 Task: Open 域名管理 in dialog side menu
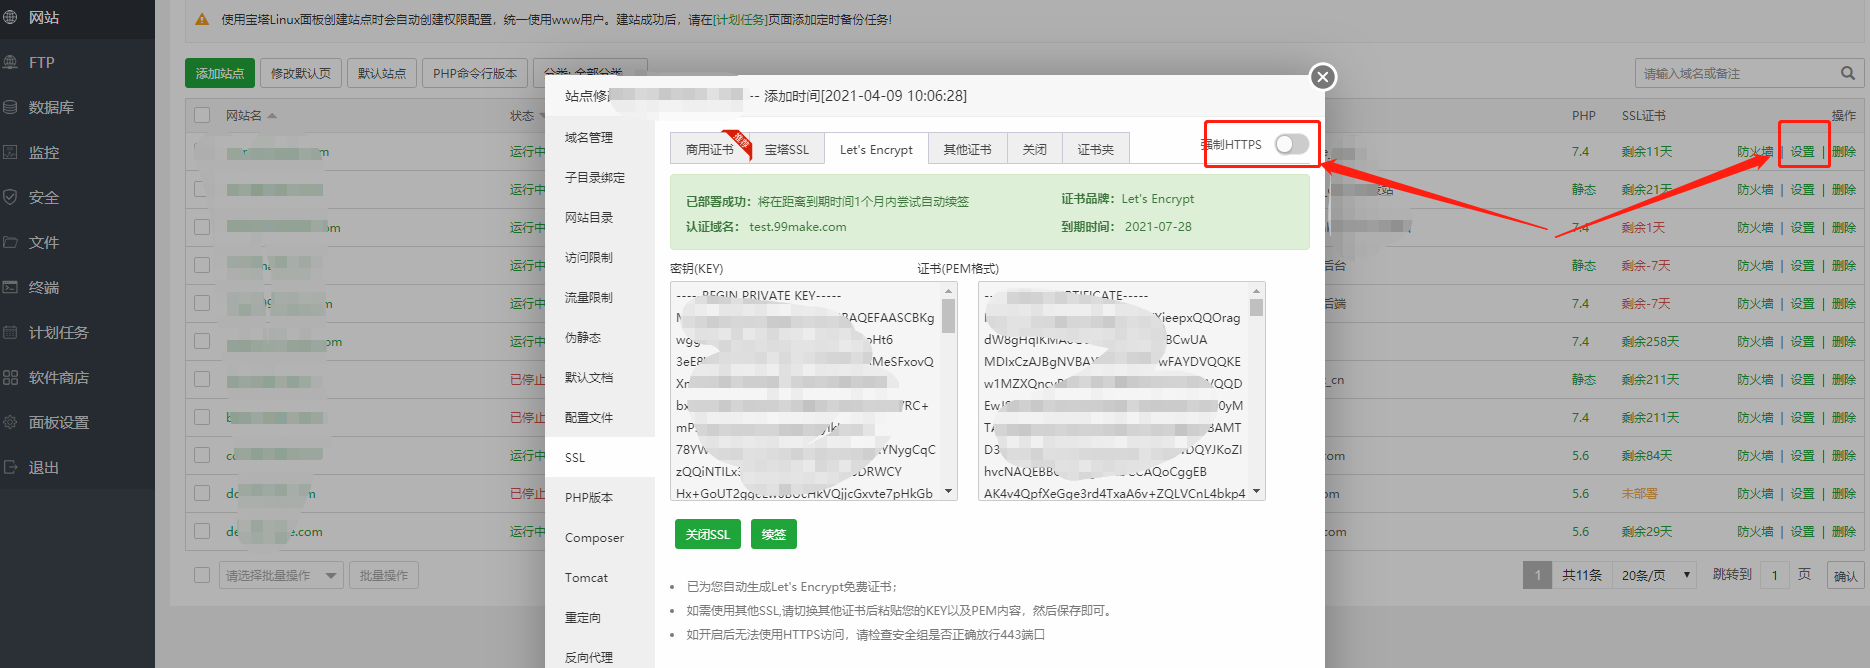[600, 137]
